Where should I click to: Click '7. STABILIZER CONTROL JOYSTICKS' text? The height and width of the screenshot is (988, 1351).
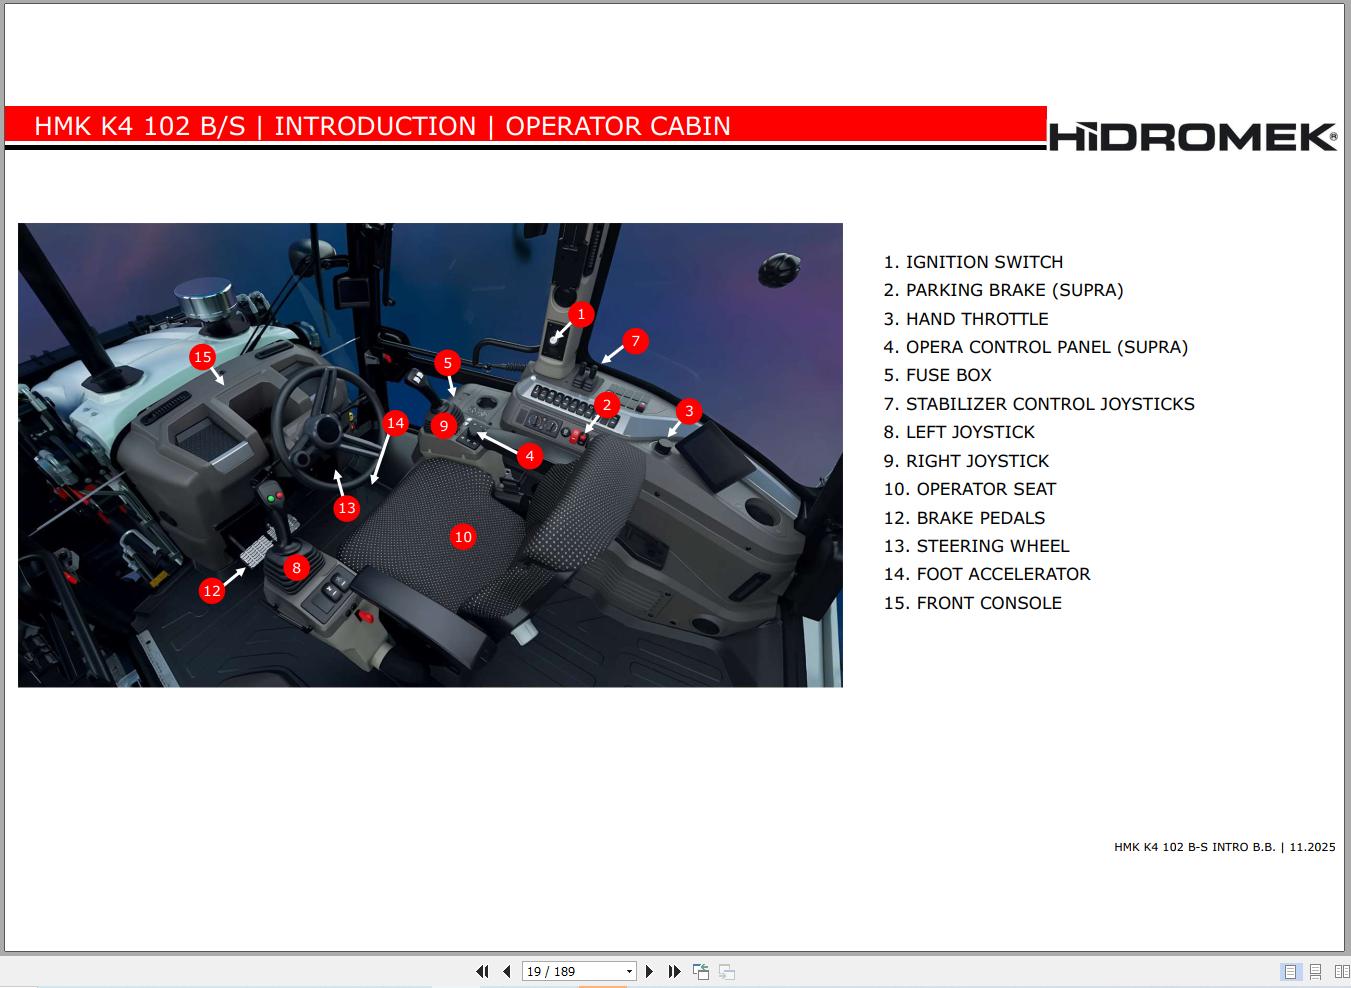(1039, 404)
